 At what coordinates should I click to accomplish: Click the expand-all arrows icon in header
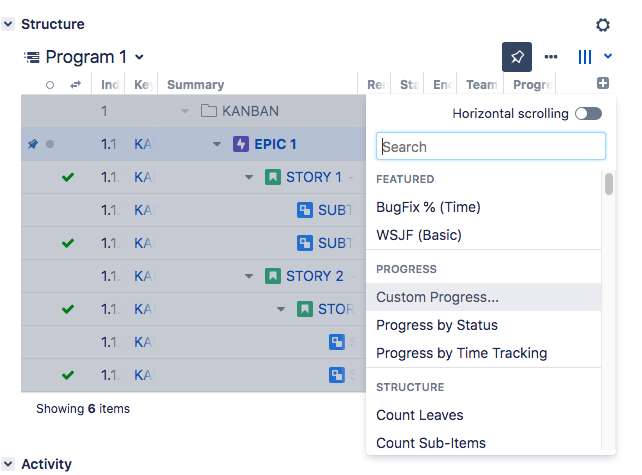pos(74,85)
